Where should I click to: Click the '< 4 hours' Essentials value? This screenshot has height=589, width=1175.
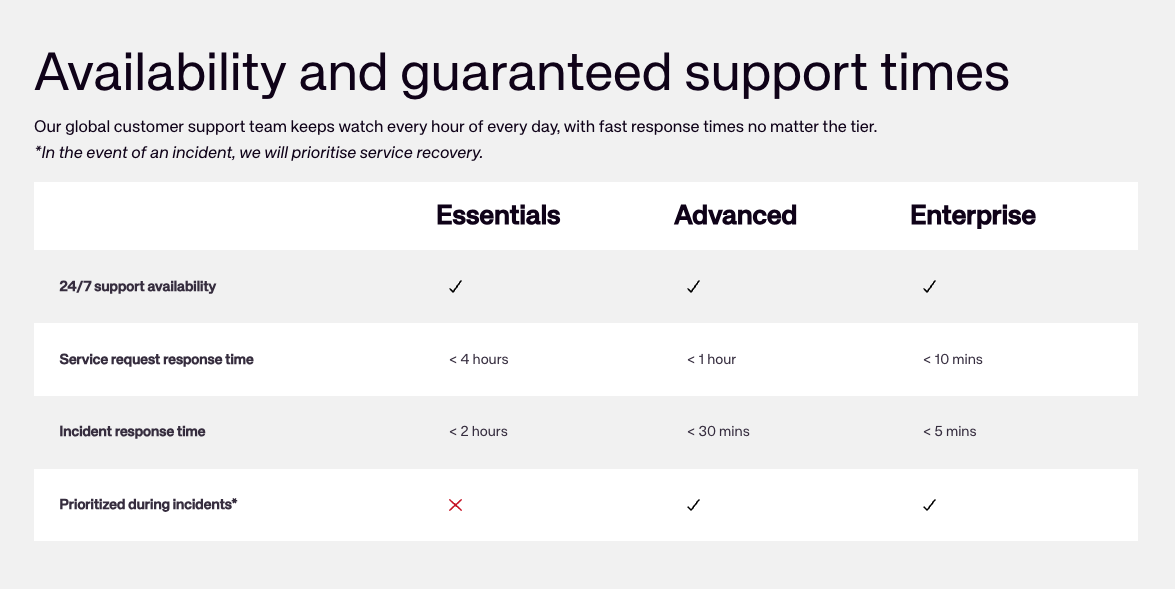[479, 359]
